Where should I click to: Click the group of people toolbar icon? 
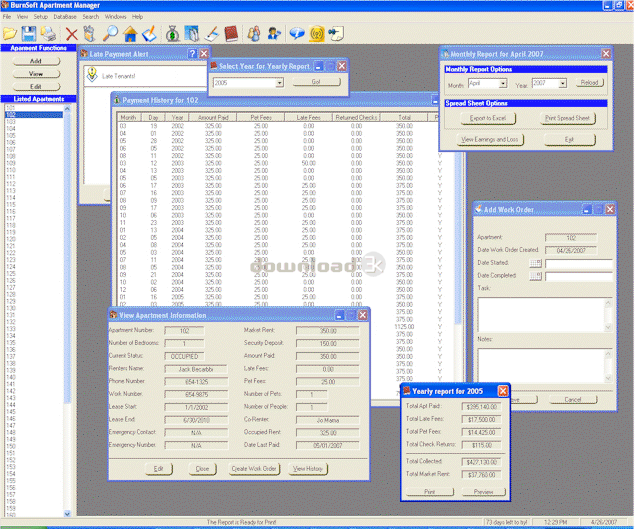pos(254,34)
